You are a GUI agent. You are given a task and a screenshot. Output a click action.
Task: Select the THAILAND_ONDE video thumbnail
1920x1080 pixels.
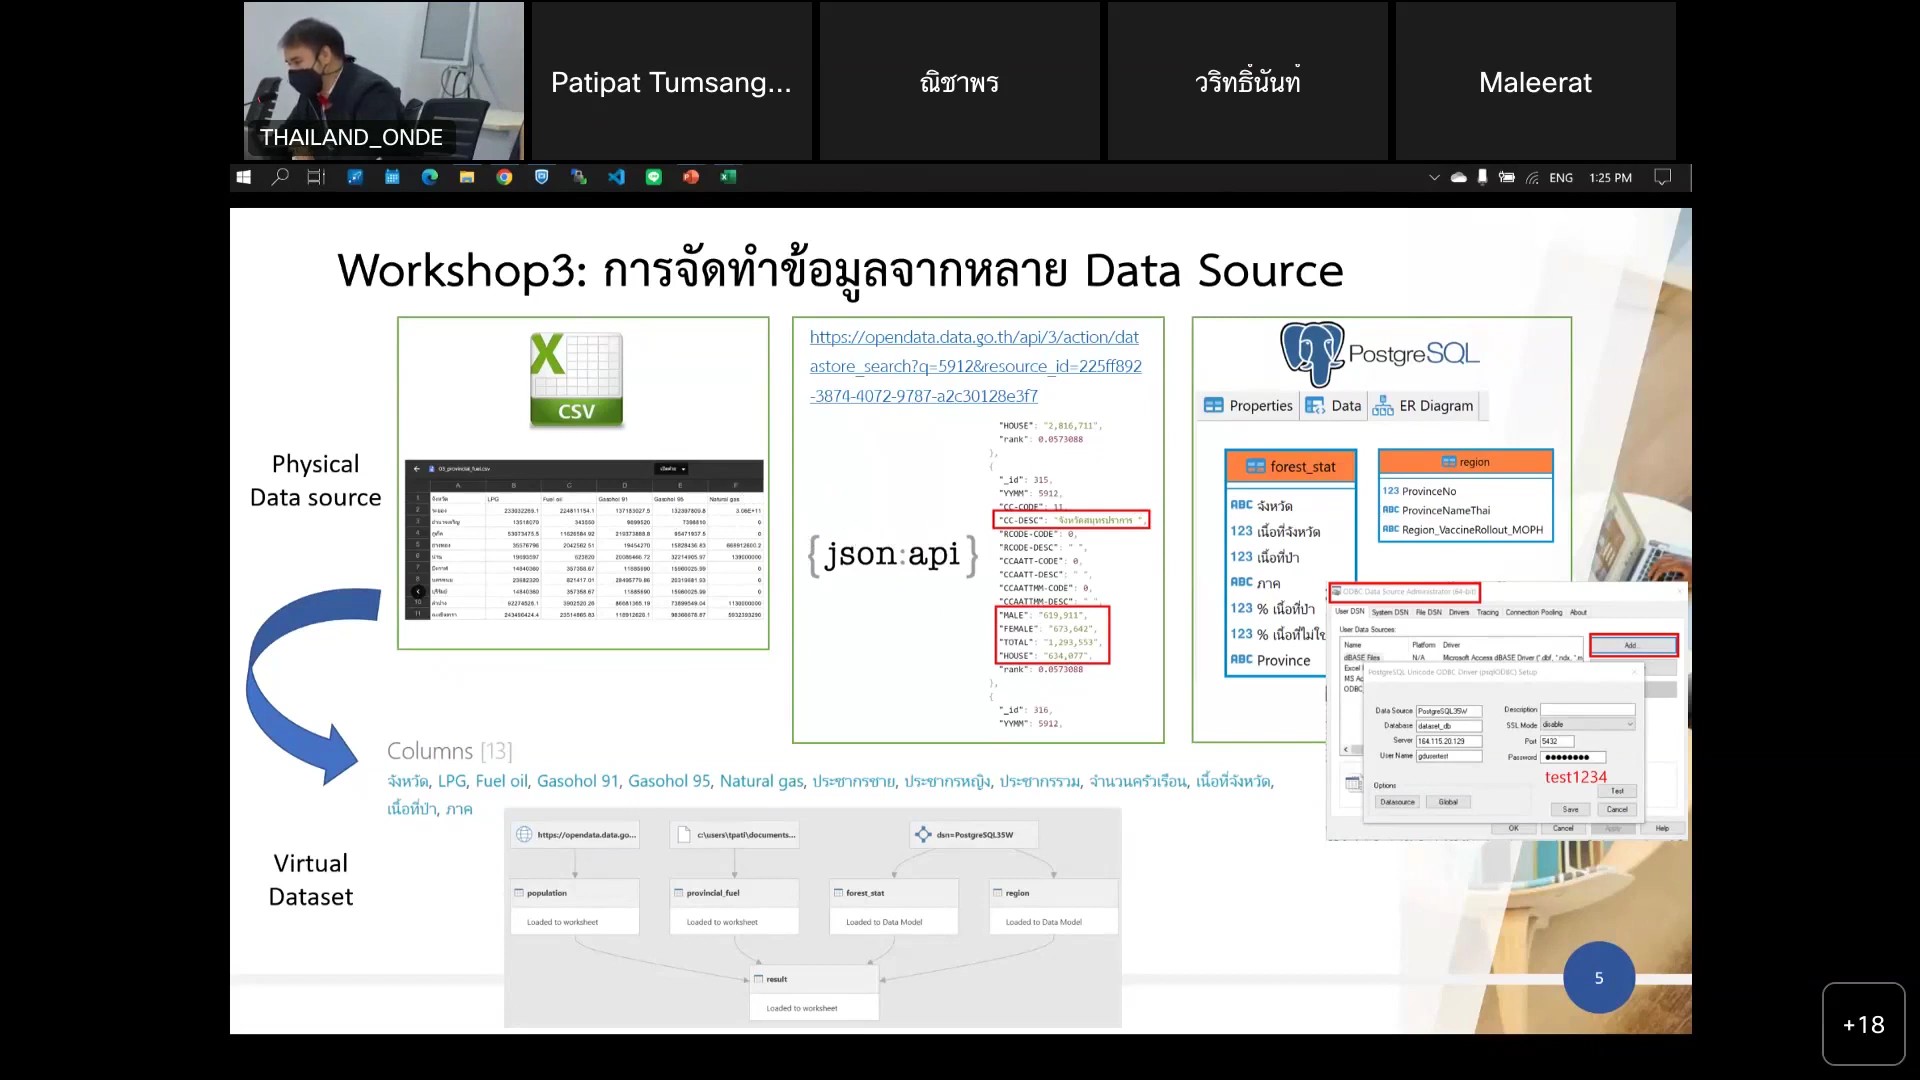(384, 80)
